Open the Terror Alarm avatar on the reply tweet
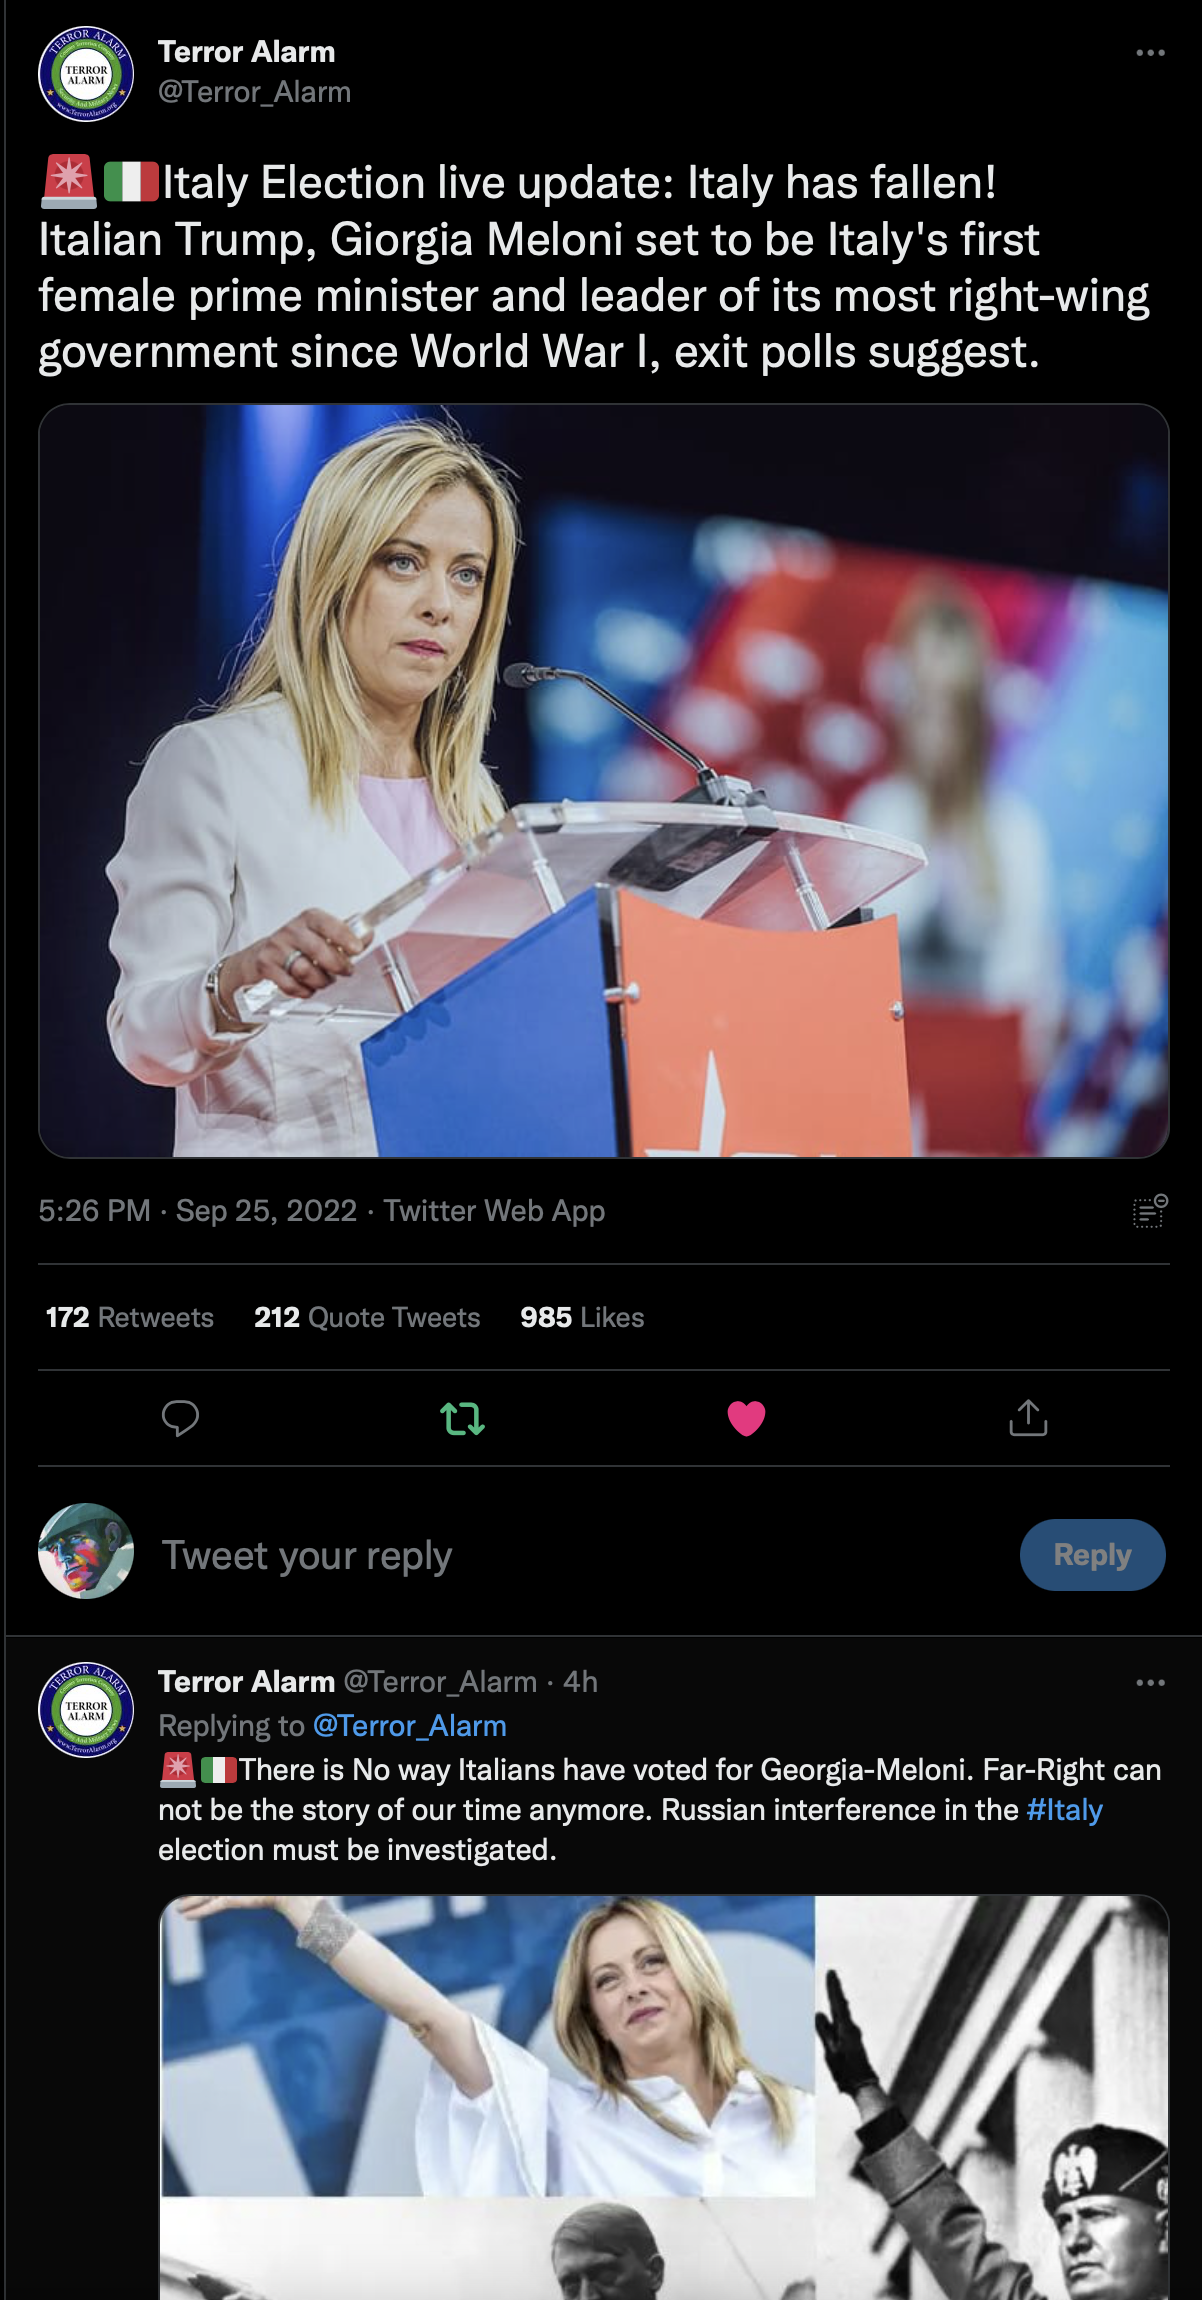1202x2300 pixels. [86, 1710]
